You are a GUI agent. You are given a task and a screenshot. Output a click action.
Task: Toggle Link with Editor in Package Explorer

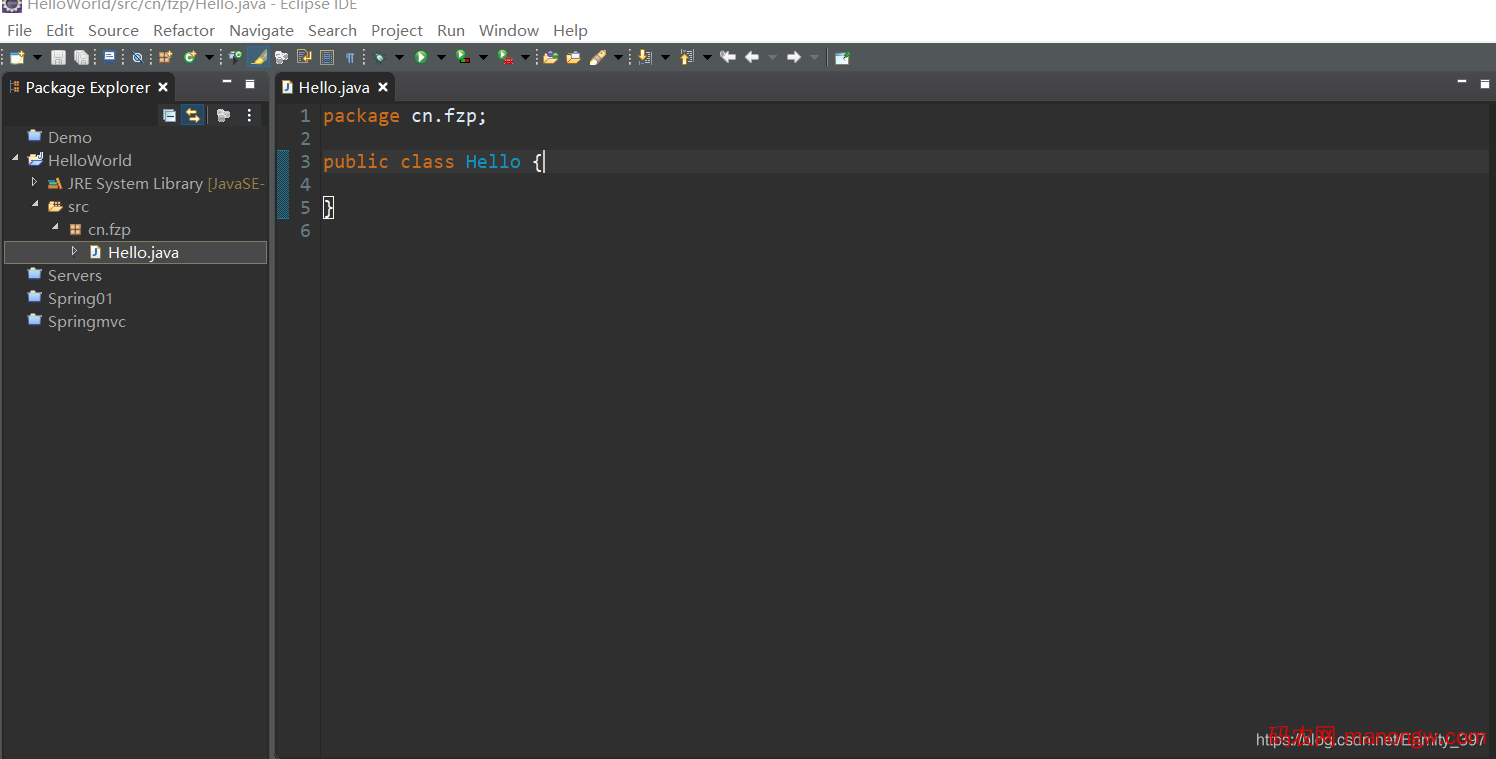pyautogui.click(x=192, y=114)
